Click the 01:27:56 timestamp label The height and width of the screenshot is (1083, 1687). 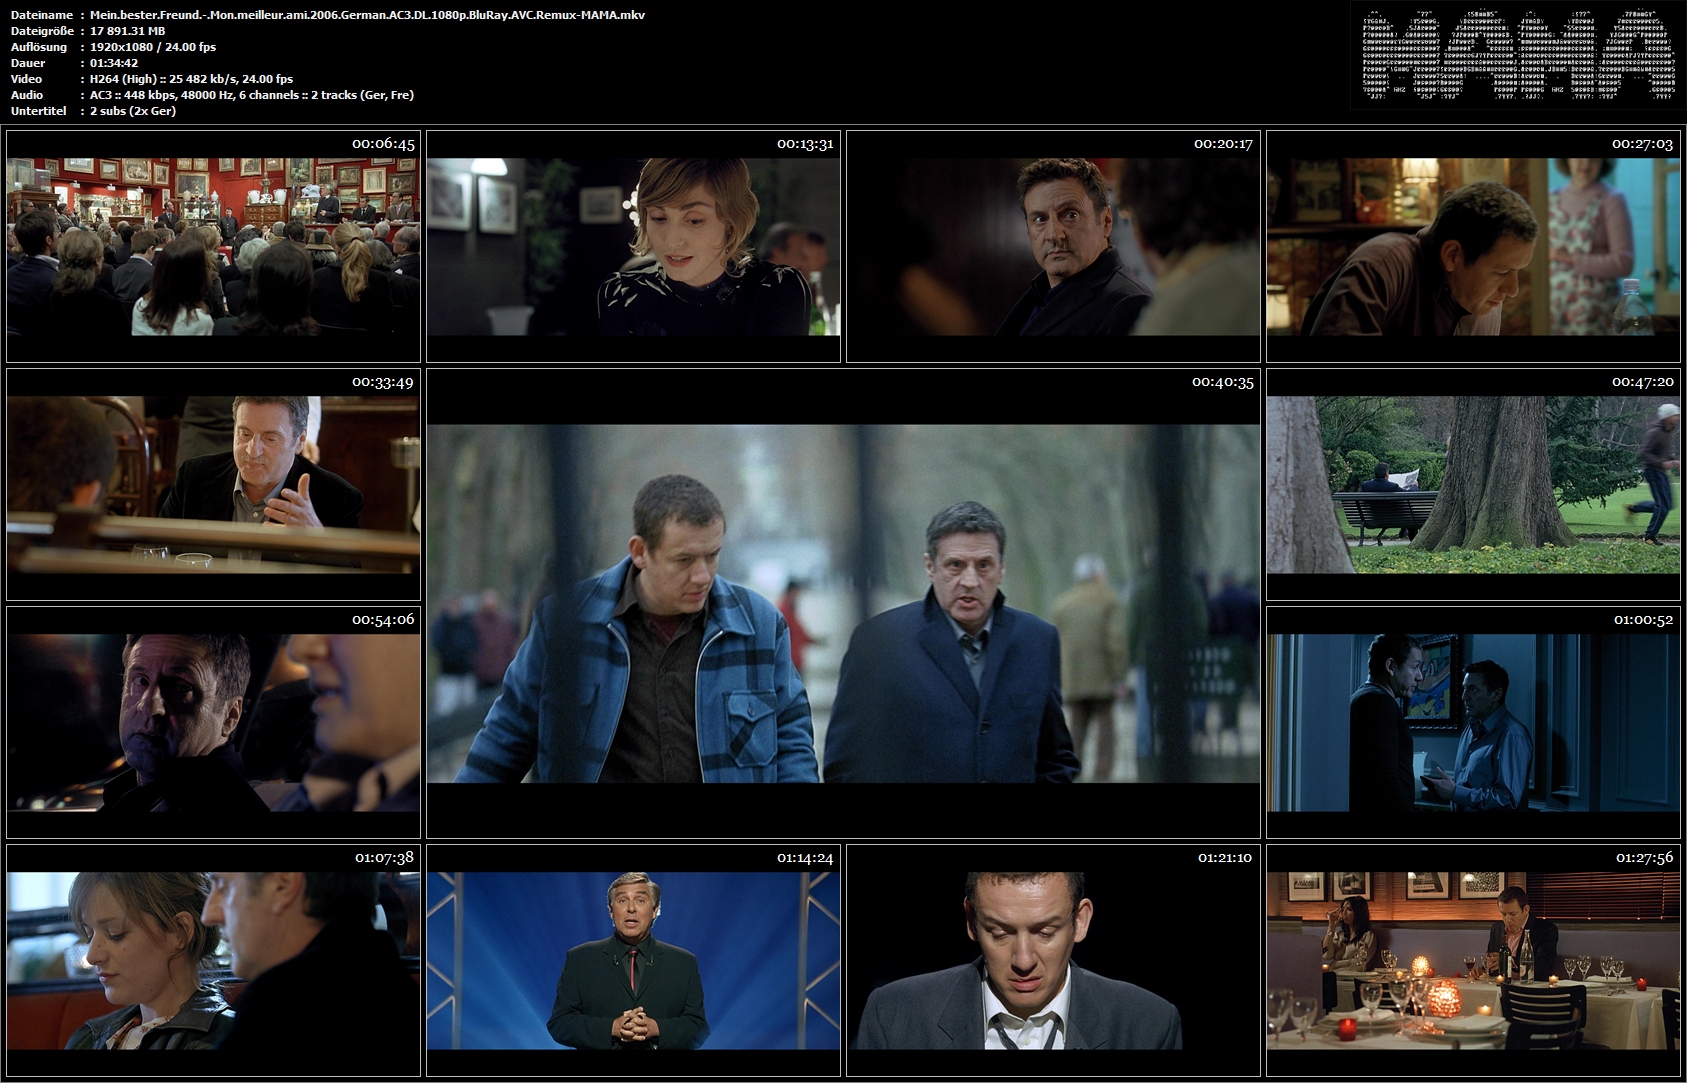[x=1644, y=858]
